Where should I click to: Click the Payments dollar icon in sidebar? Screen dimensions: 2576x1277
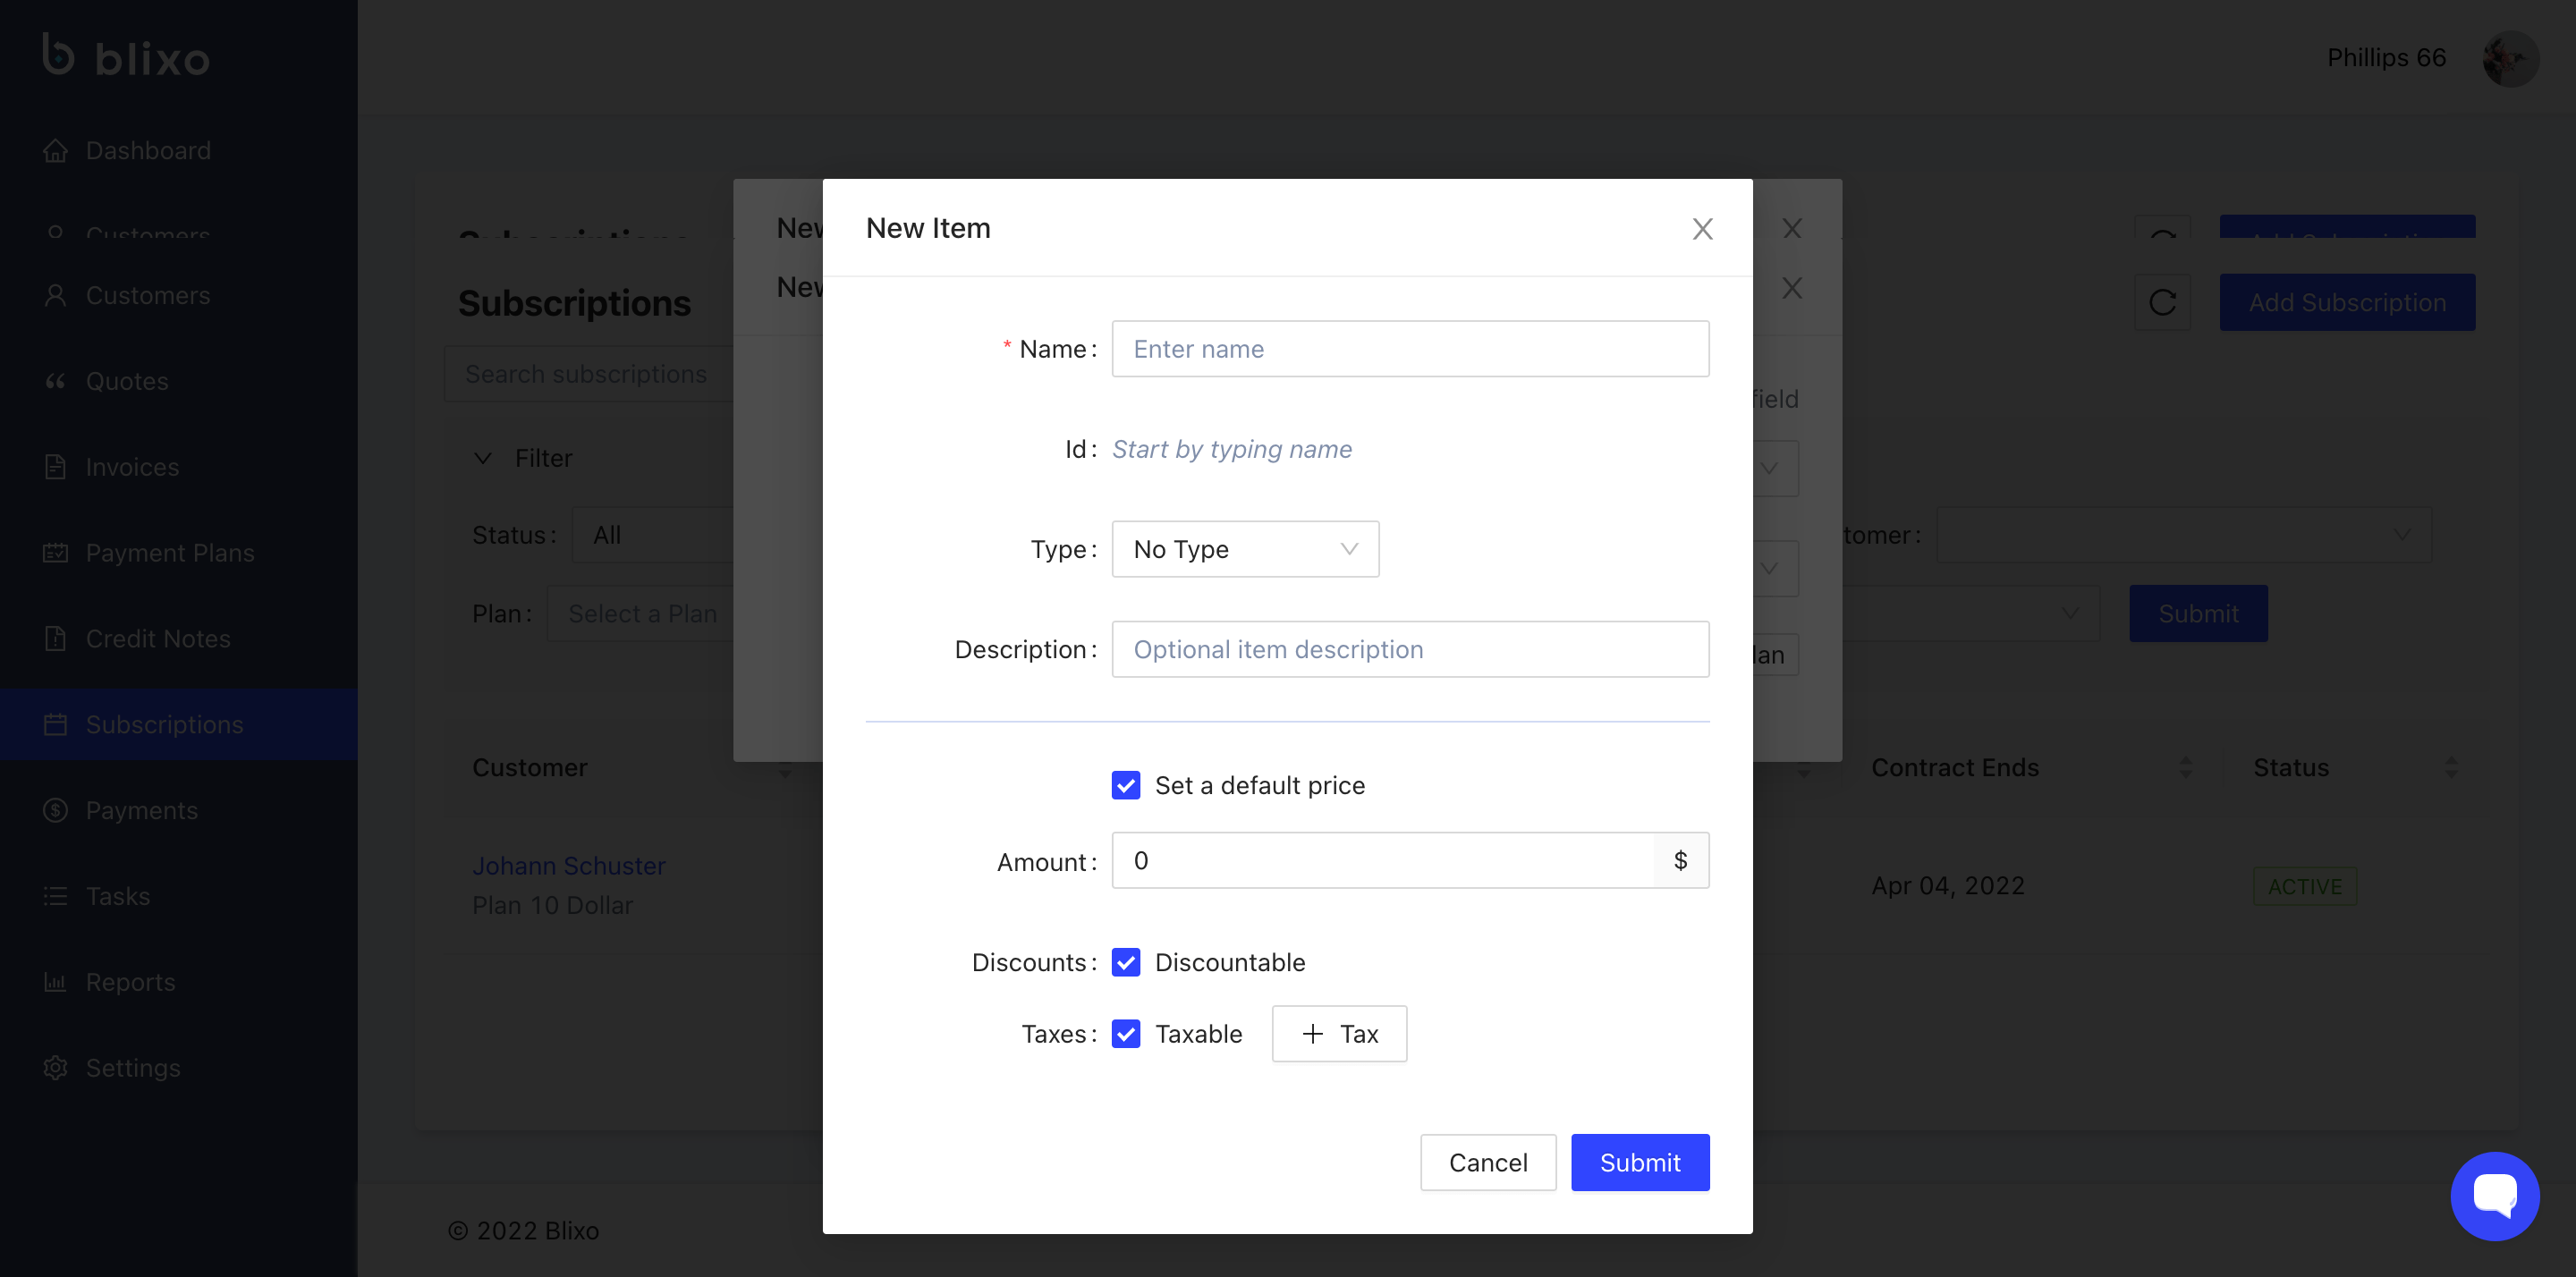point(56,810)
